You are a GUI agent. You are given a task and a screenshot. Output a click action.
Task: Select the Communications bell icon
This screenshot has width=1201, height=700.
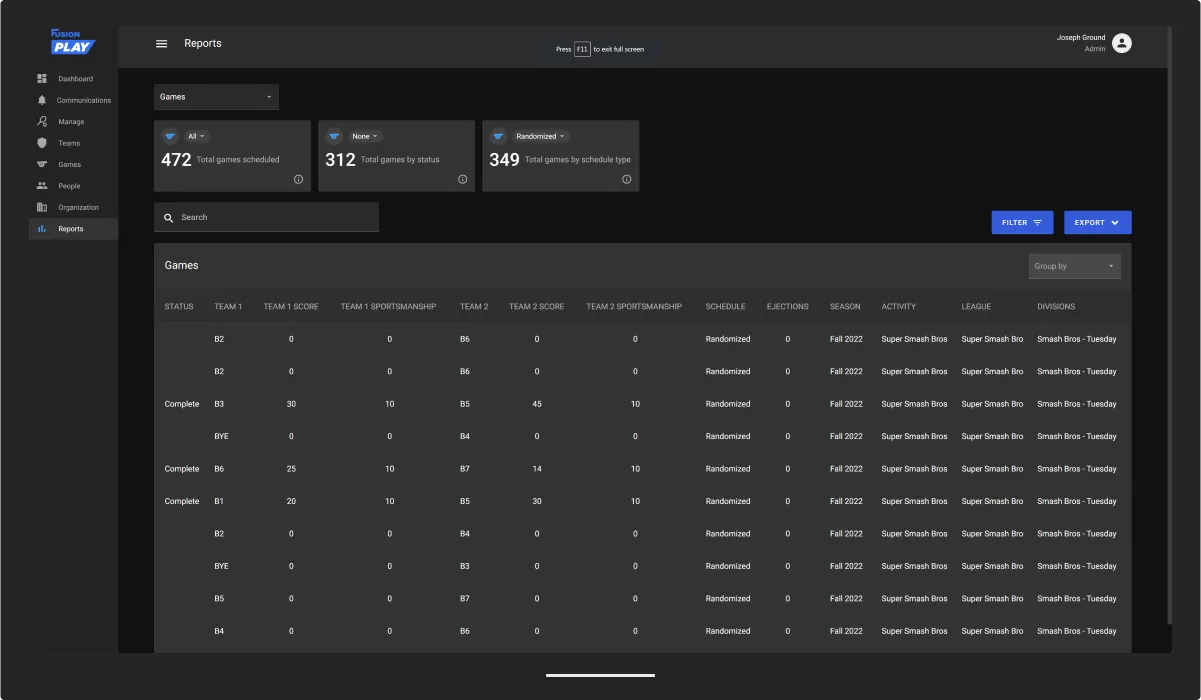click(42, 100)
